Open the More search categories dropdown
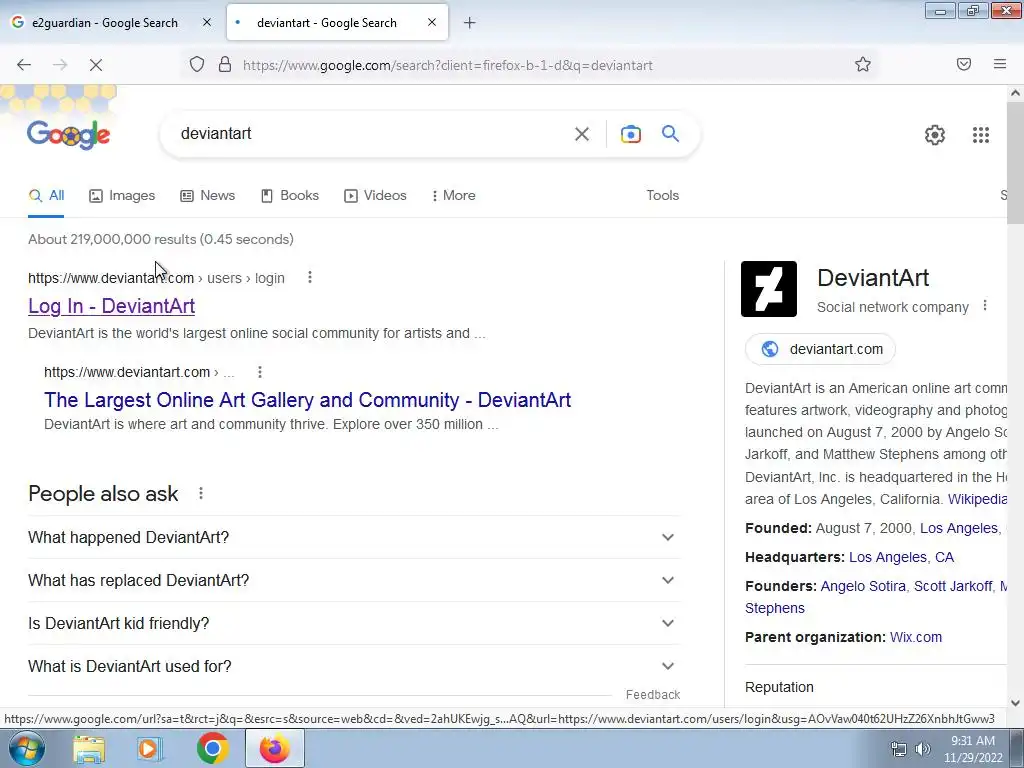 coord(454,195)
